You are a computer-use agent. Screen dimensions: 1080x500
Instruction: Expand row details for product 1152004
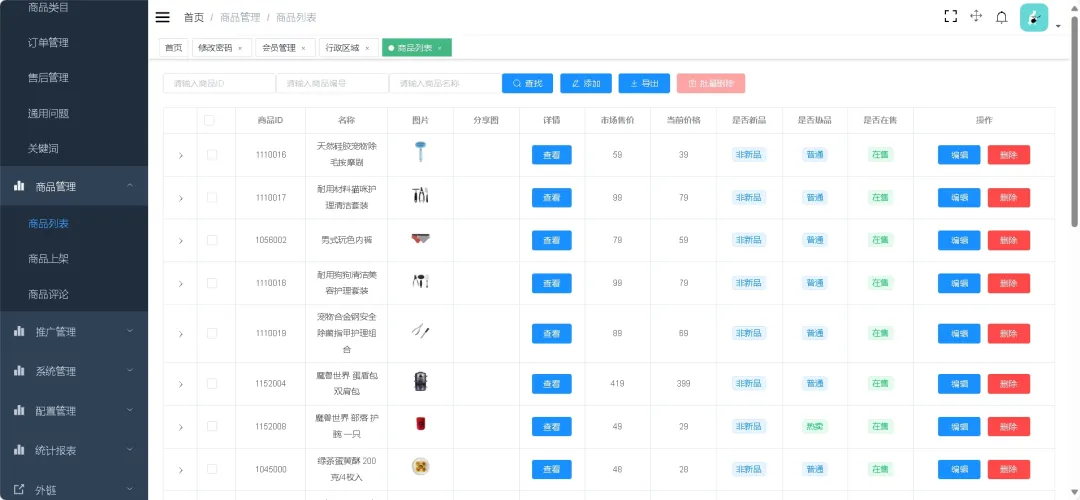coord(180,384)
